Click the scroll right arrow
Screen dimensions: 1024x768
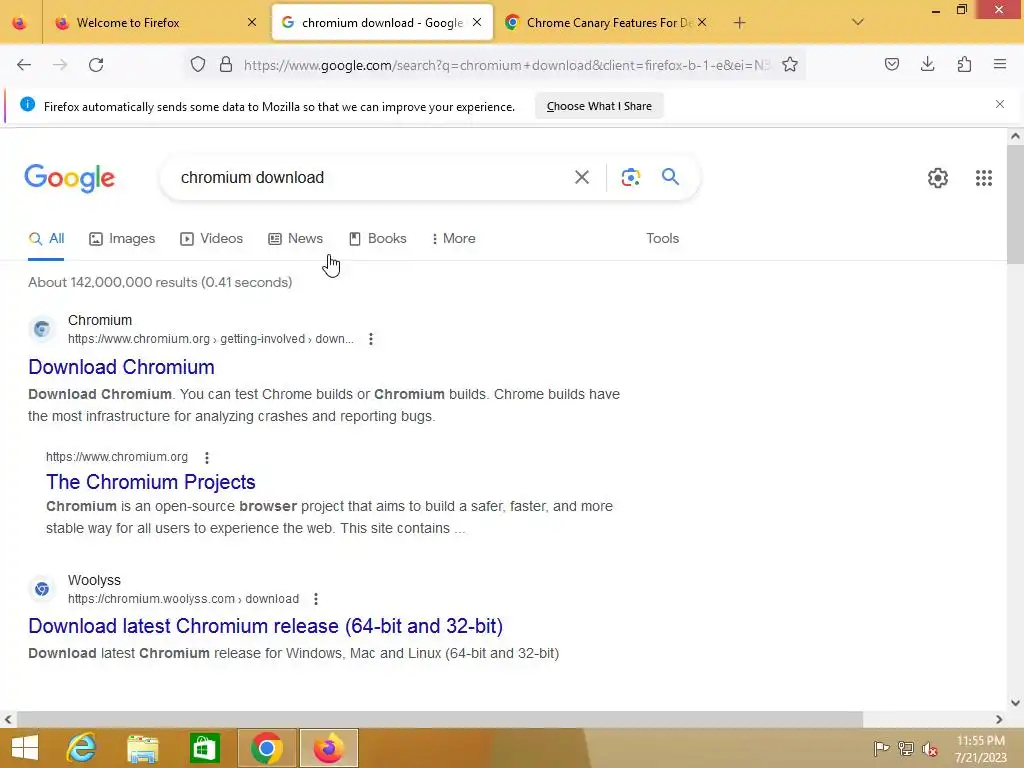pos(999,719)
